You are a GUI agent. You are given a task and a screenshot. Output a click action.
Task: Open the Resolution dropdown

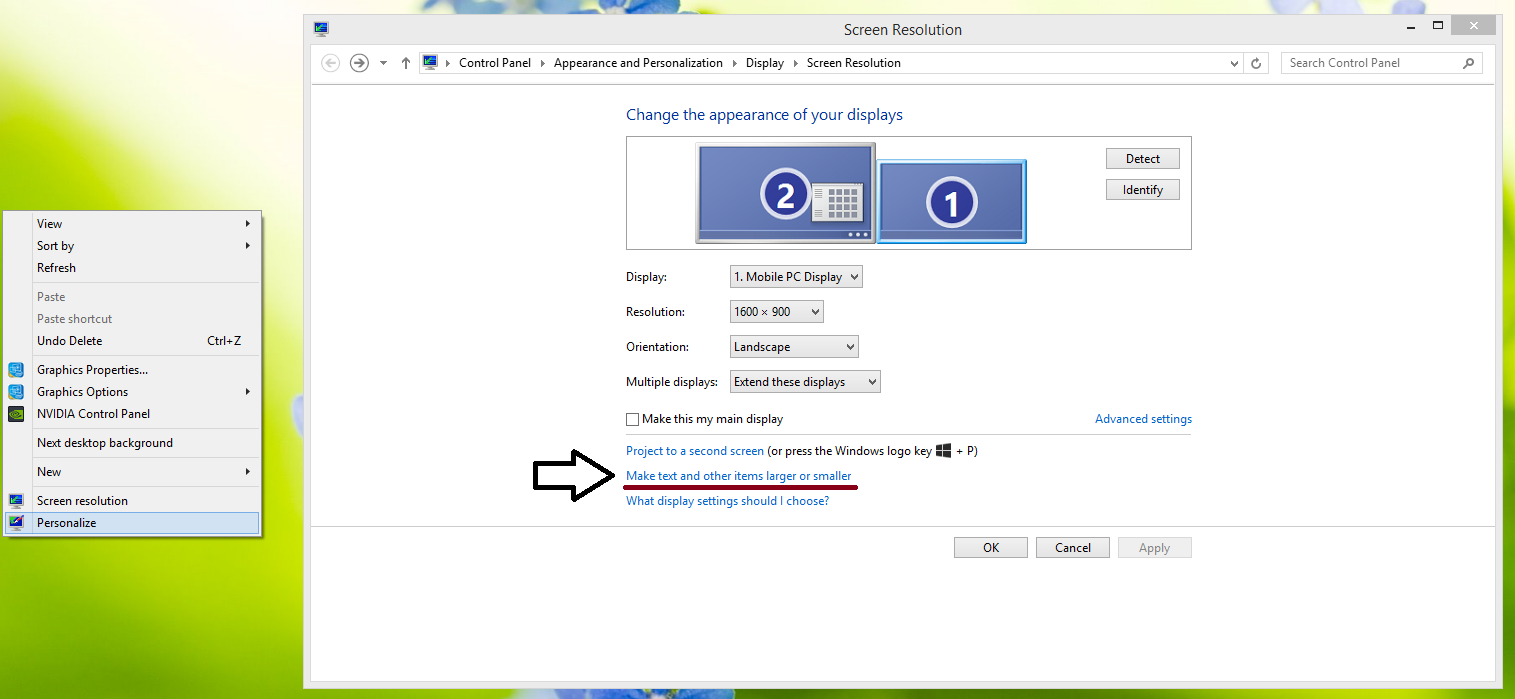pyautogui.click(x=777, y=312)
